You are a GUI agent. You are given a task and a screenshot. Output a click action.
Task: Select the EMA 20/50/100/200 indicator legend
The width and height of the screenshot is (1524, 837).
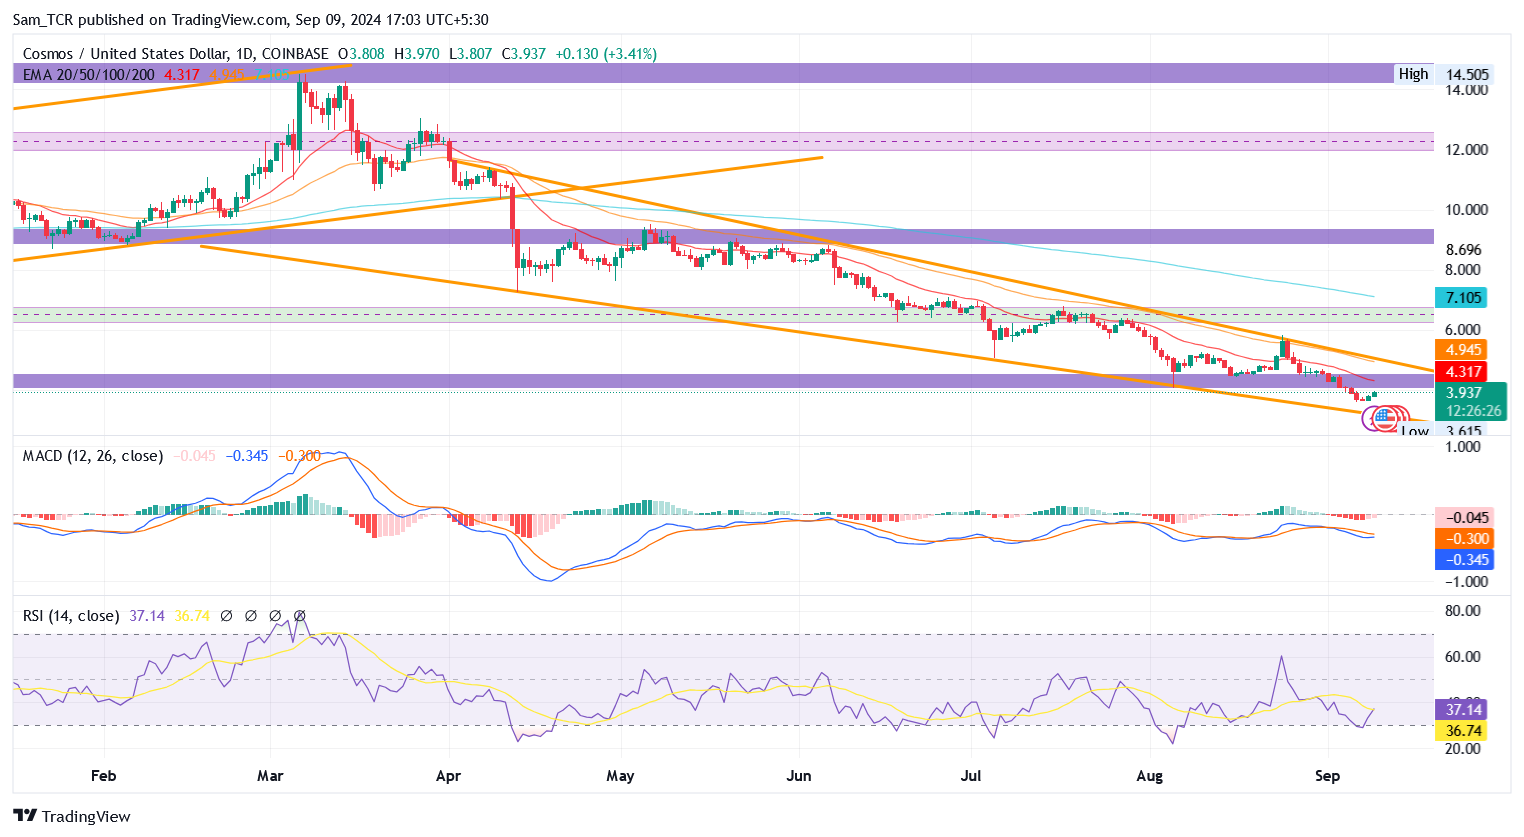(x=89, y=75)
